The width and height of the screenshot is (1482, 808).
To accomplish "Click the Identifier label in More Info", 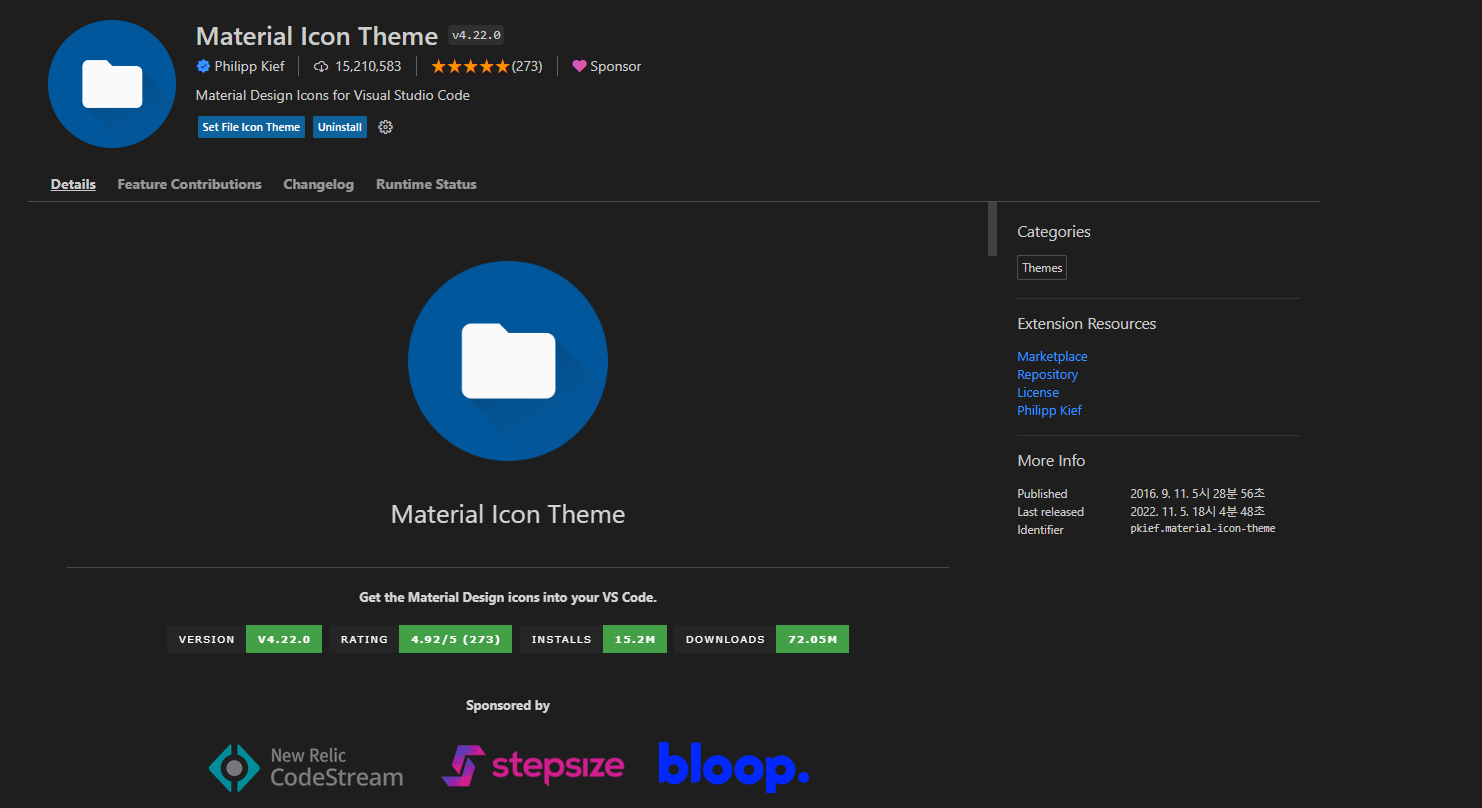I will [1040, 530].
